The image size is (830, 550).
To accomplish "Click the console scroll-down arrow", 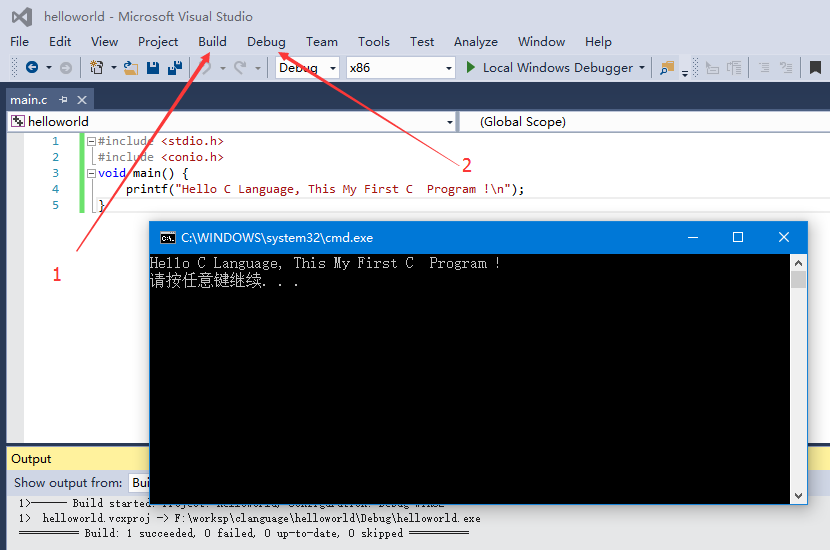I will tap(798, 496).
